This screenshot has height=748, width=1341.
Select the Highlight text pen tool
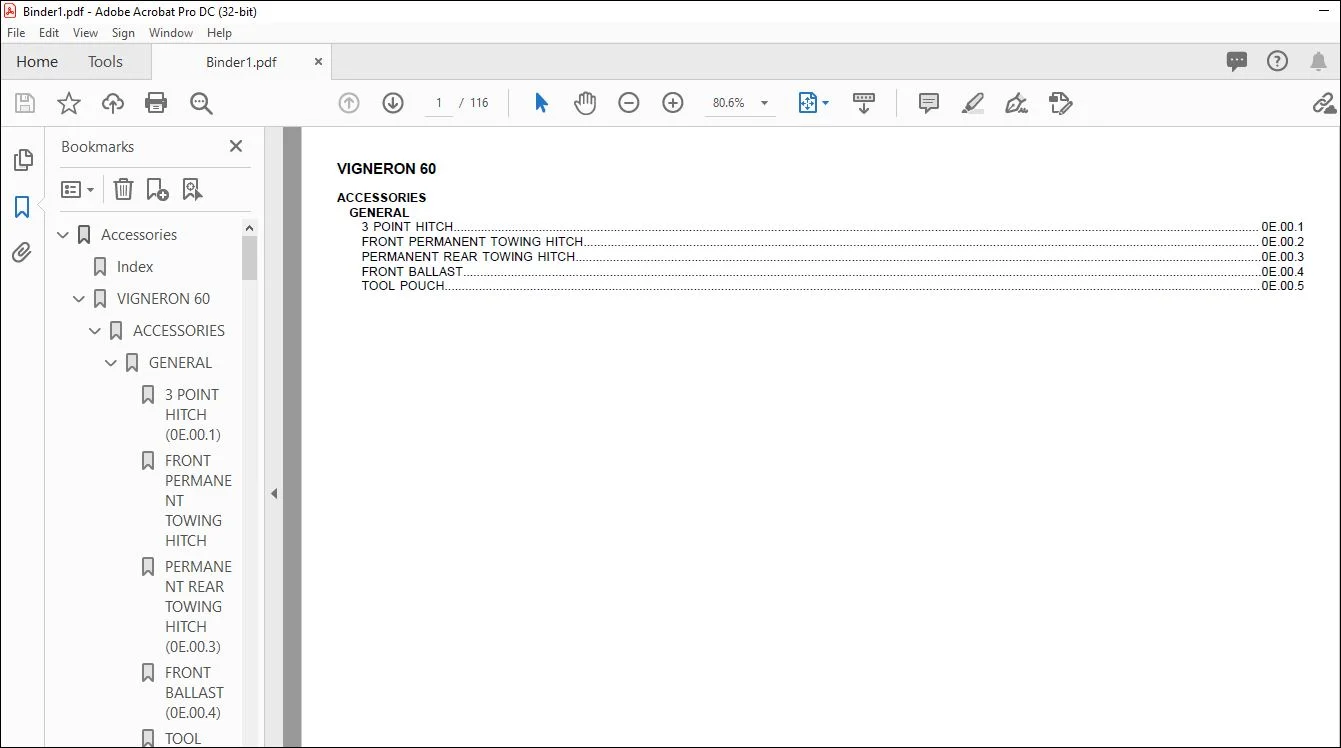click(x=973, y=103)
